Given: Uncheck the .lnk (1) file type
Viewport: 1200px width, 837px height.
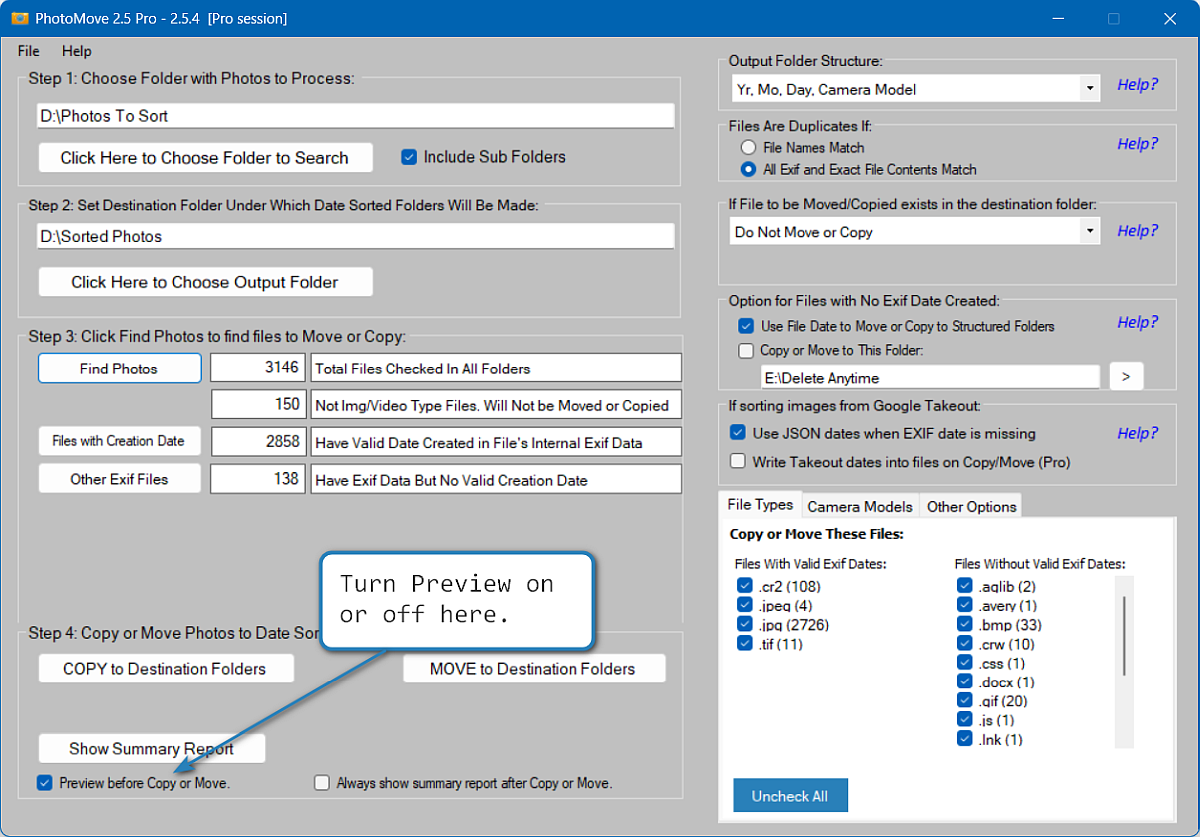Looking at the screenshot, I should point(965,739).
